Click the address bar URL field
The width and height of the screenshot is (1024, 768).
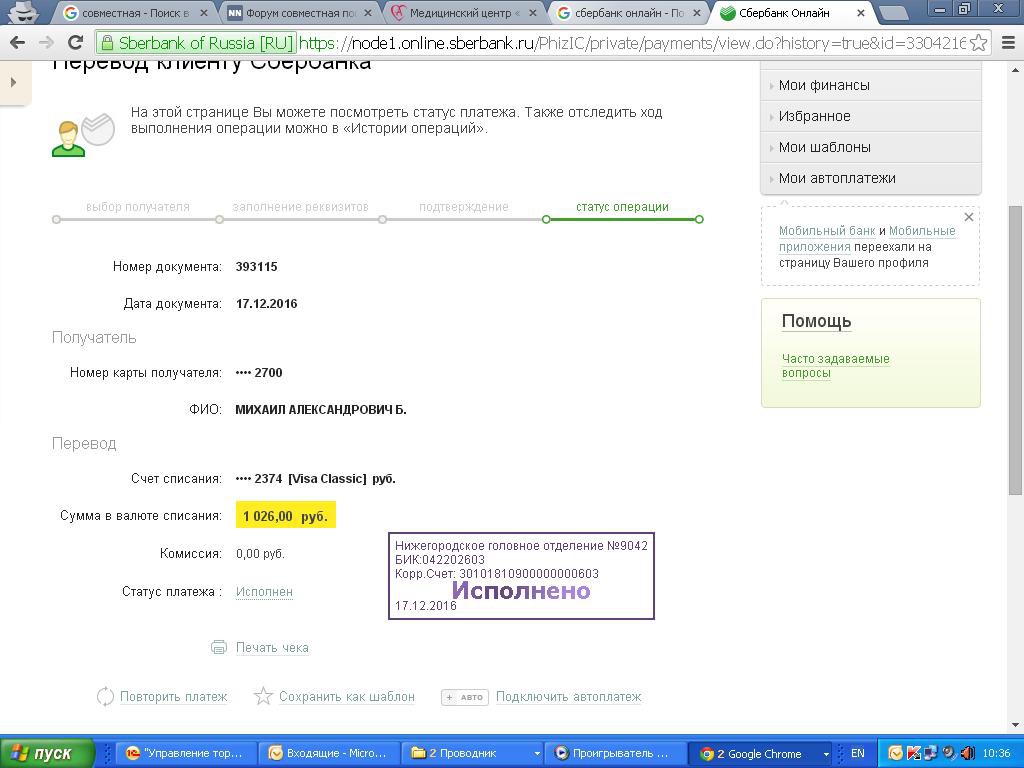tap(632, 43)
